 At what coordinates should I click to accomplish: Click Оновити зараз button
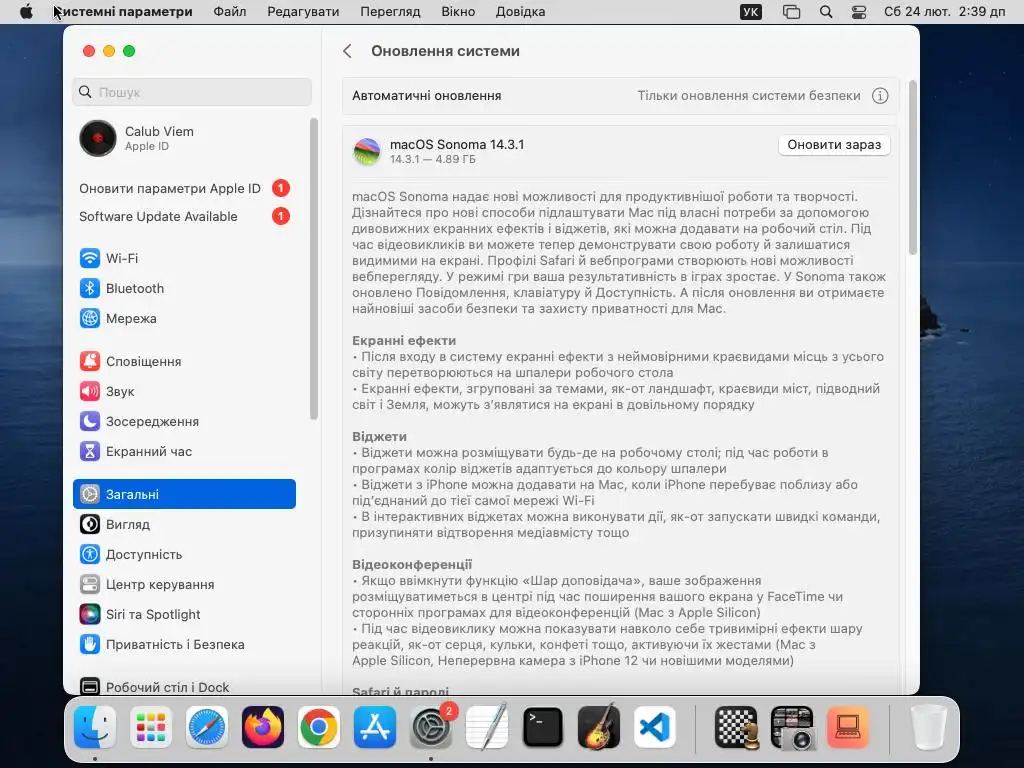834,144
